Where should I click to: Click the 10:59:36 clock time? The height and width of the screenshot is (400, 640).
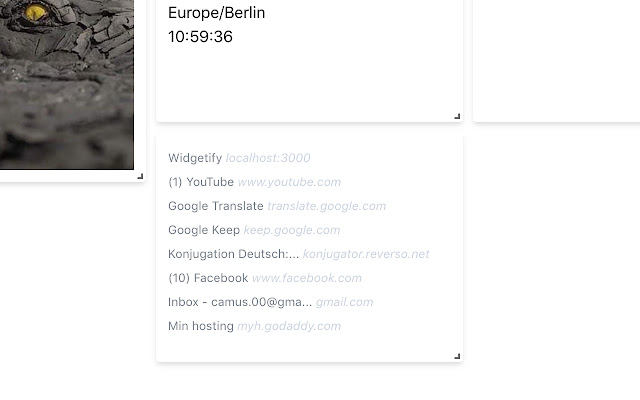(x=200, y=37)
